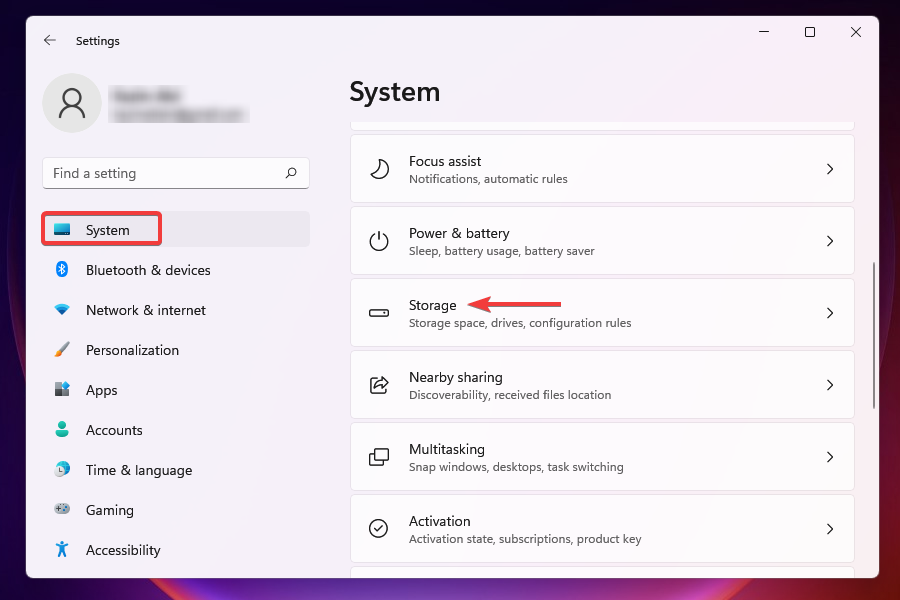Open Power & battery via its chevron
This screenshot has height=600, width=900.
pos(830,241)
